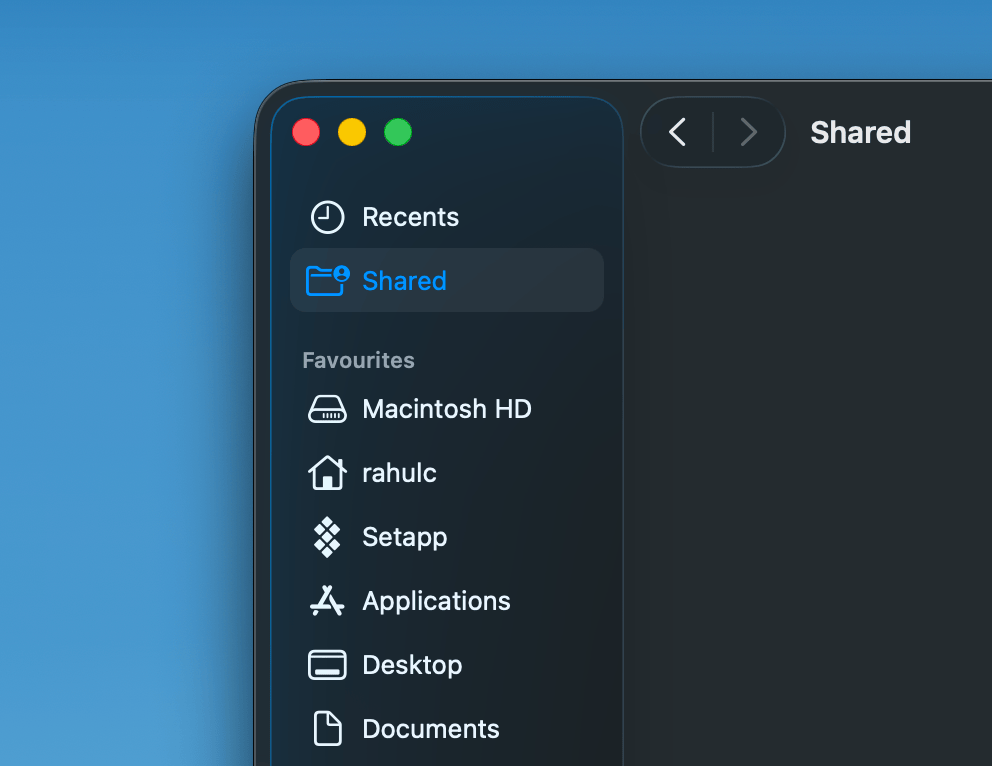Open Recents in the sidebar
This screenshot has height=766, width=992.
(x=410, y=217)
